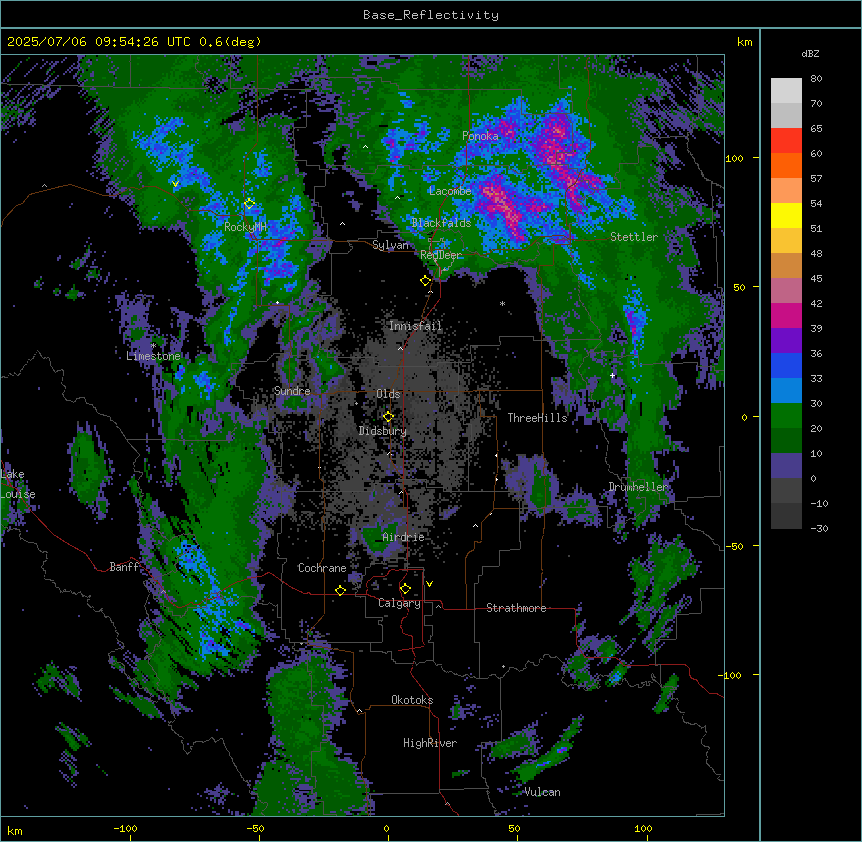
Task: Click the yellow V marker northwest of RockyMH
Action: point(175,184)
